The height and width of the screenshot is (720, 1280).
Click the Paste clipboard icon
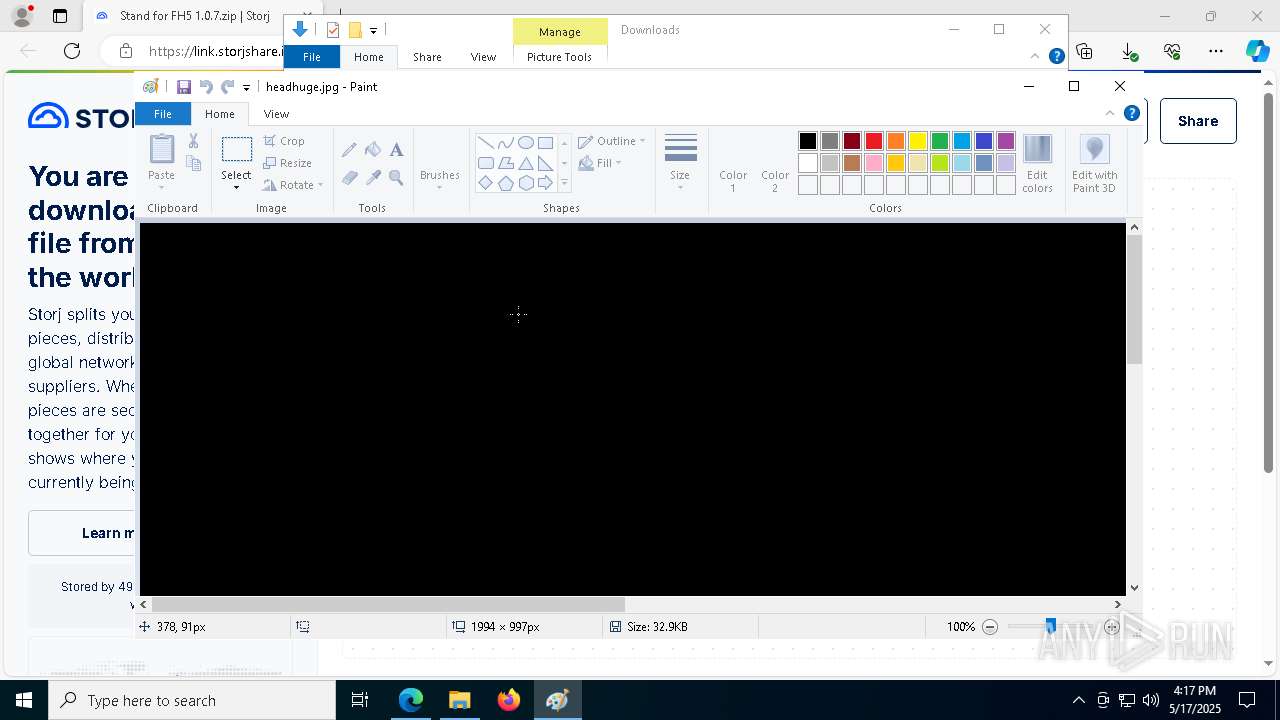[161, 149]
